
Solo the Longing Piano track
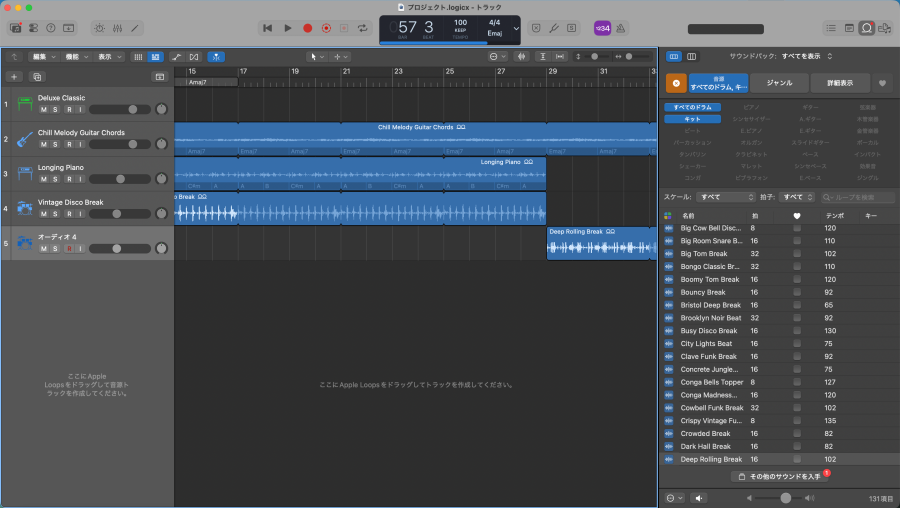(x=56, y=179)
